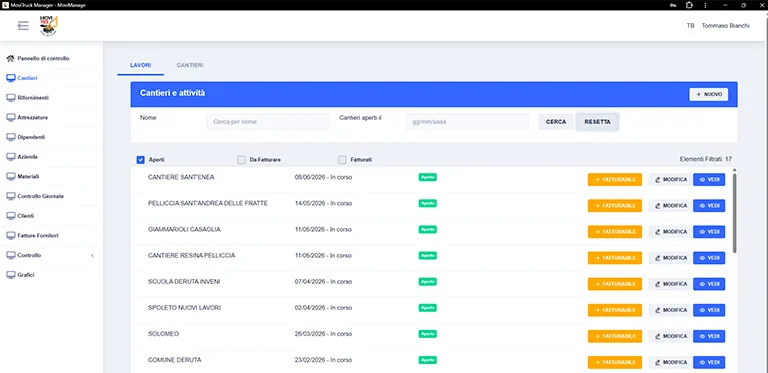Image resolution: width=768 pixels, height=373 pixels.
Task: View CANTIERE SANT'ENEA with Vedi
Action: 709,180
